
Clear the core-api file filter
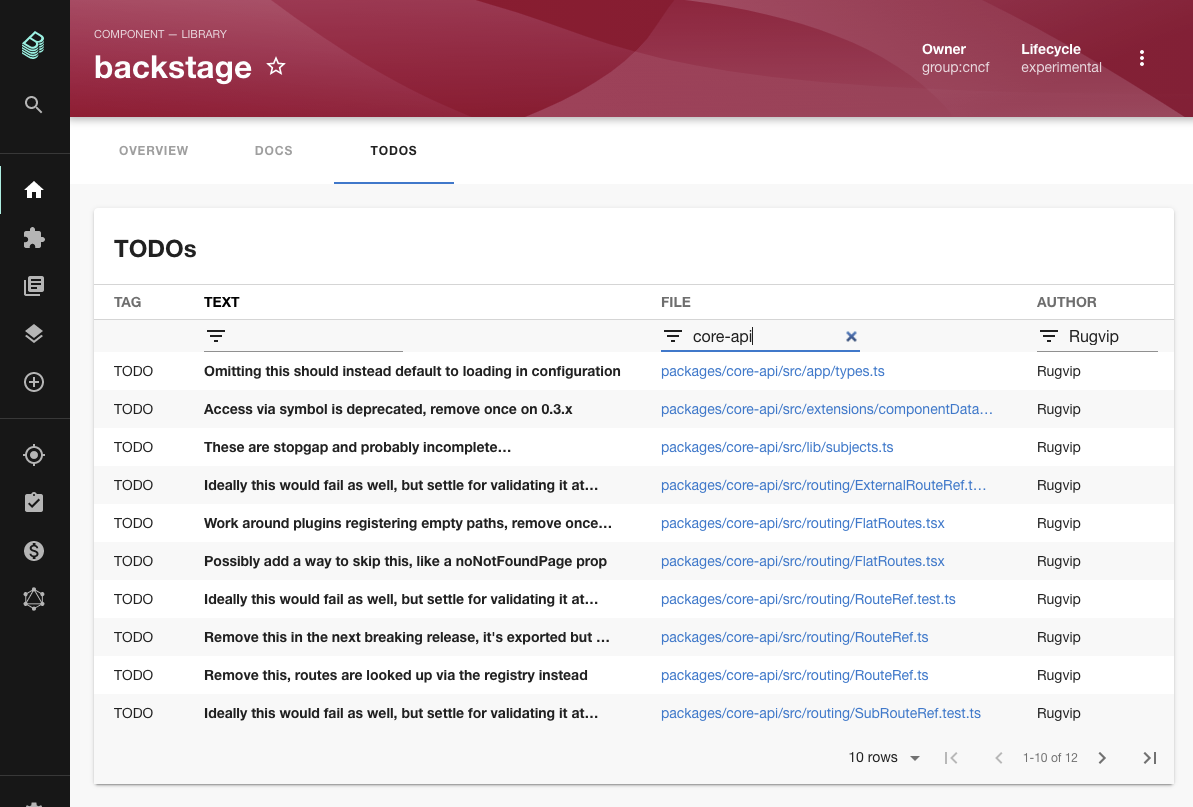(851, 336)
